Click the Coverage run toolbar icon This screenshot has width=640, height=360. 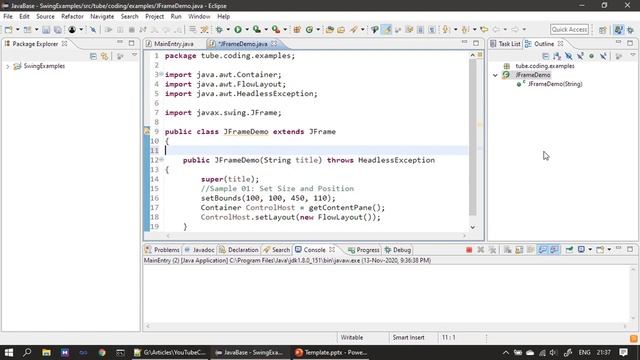click(x=257, y=29)
